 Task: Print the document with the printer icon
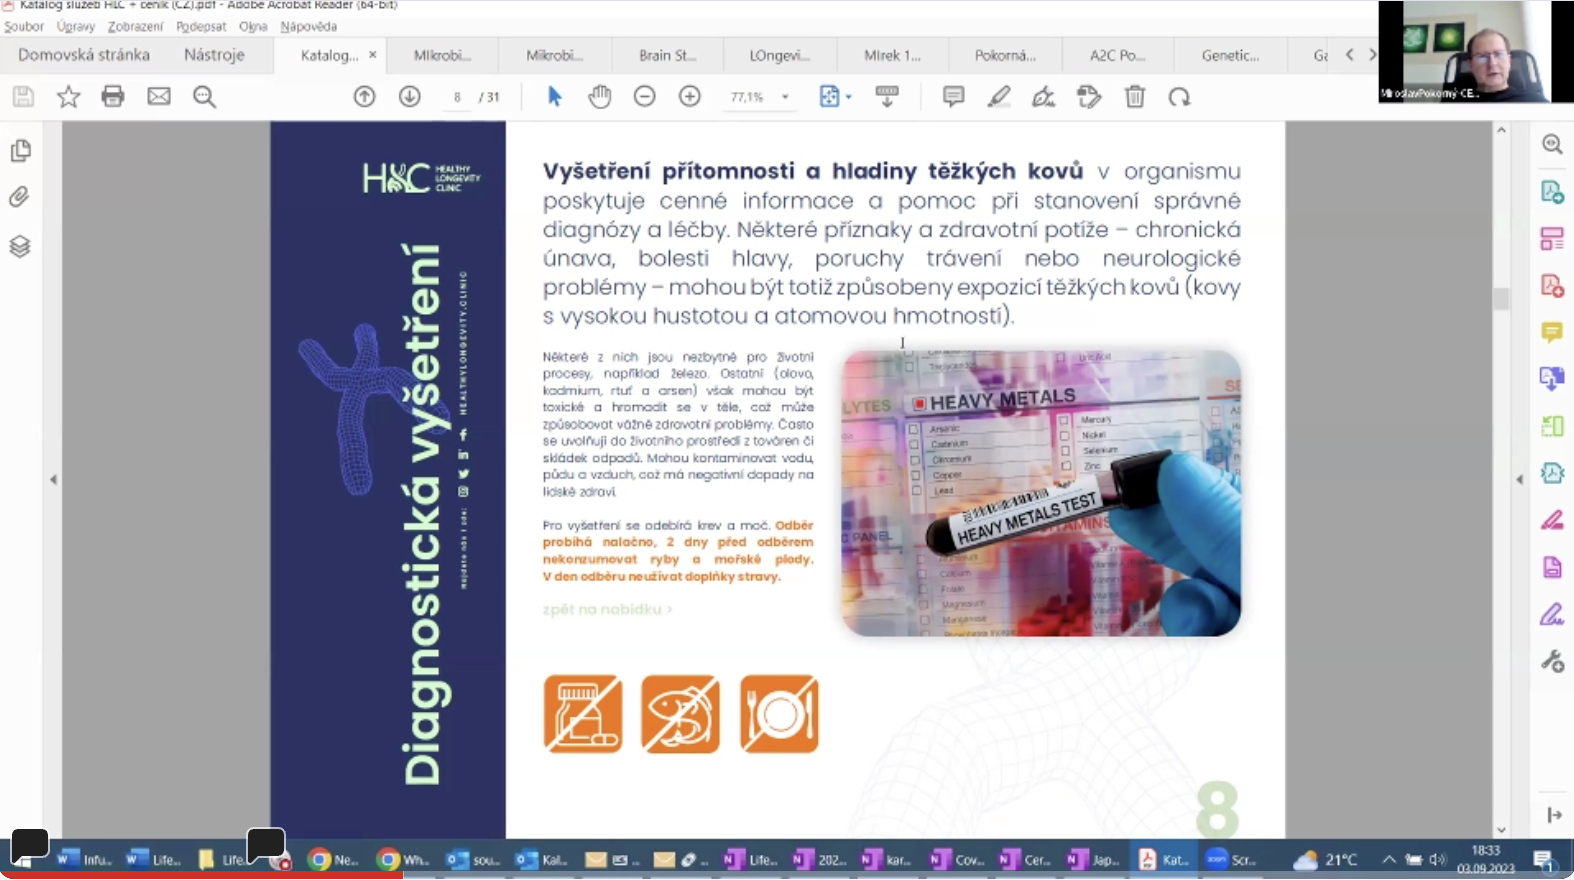113,97
